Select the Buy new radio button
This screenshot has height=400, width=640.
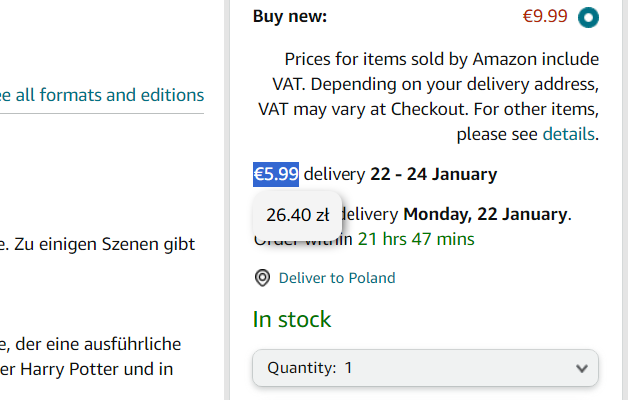pyautogui.click(x=588, y=17)
